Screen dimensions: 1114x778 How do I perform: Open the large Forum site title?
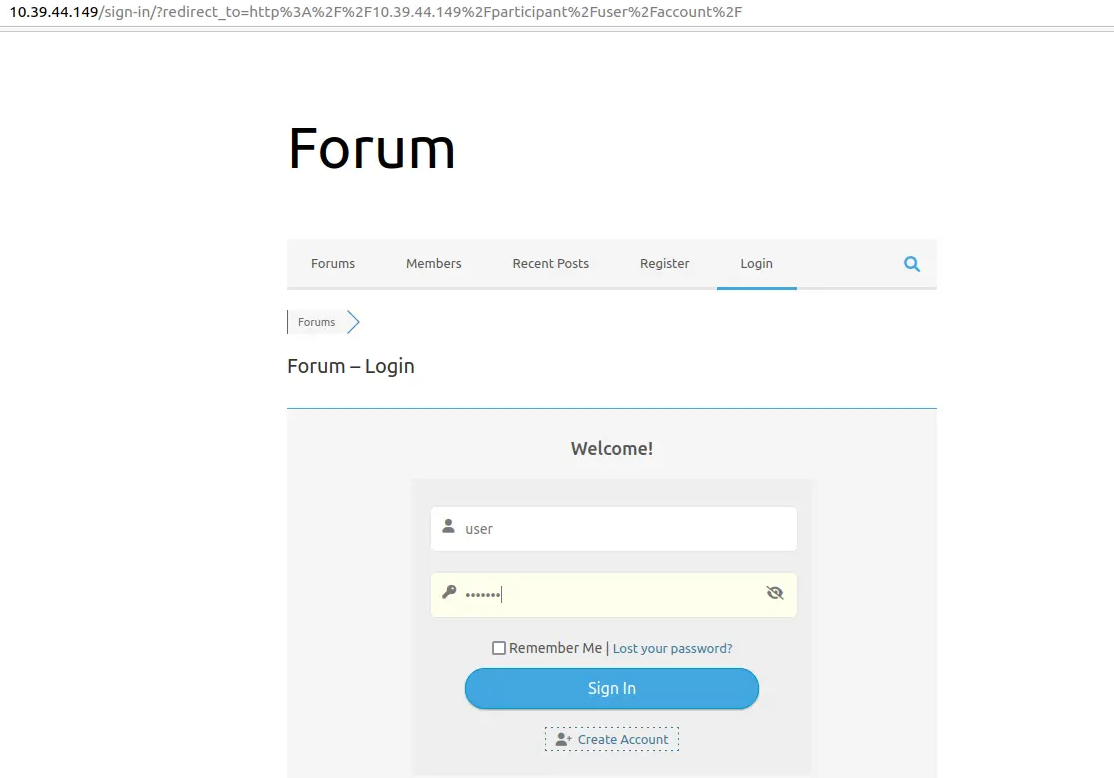click(x=372, y=148)
